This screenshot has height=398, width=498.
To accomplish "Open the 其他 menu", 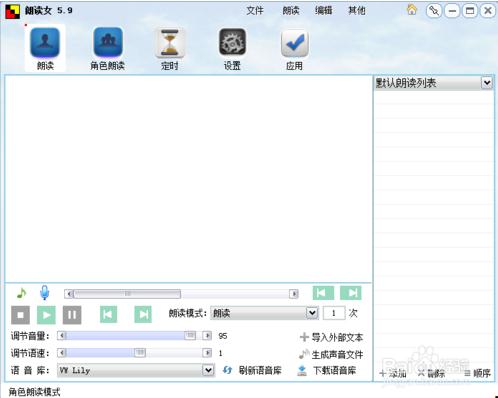I will coord(357,11).
